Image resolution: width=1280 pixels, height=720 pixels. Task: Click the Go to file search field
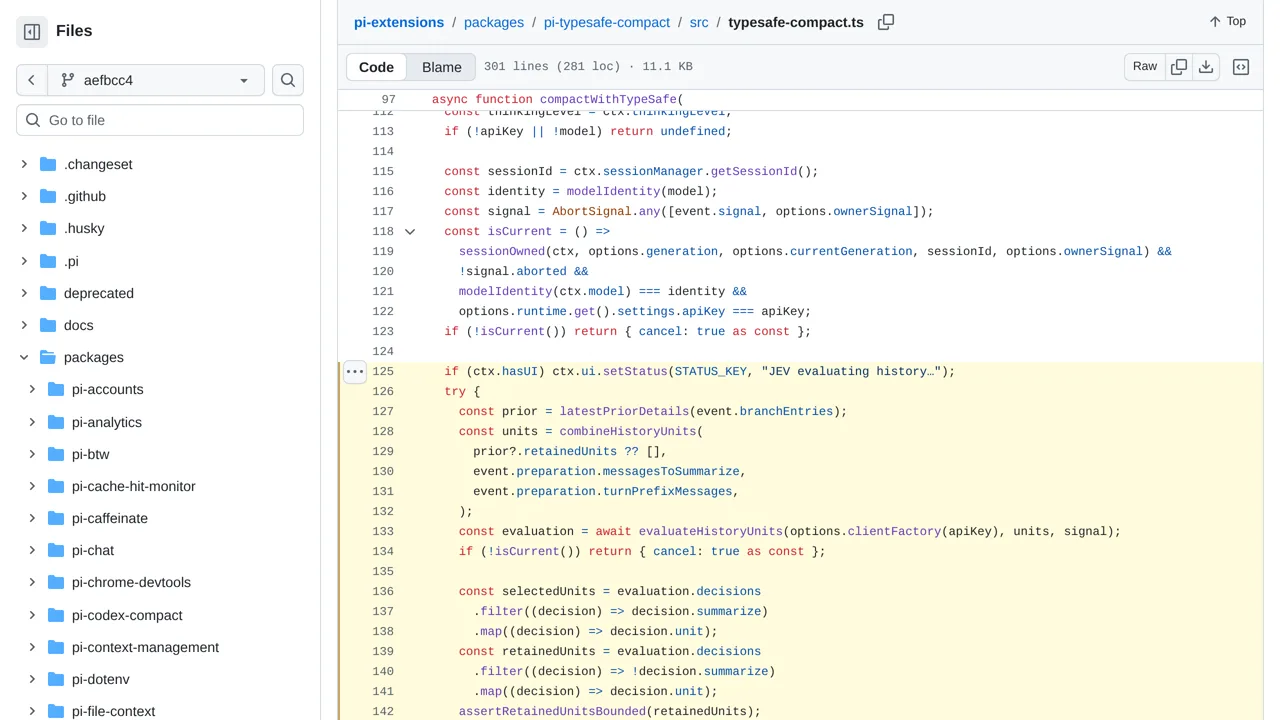pyautogui.click(x=160, y=120)
